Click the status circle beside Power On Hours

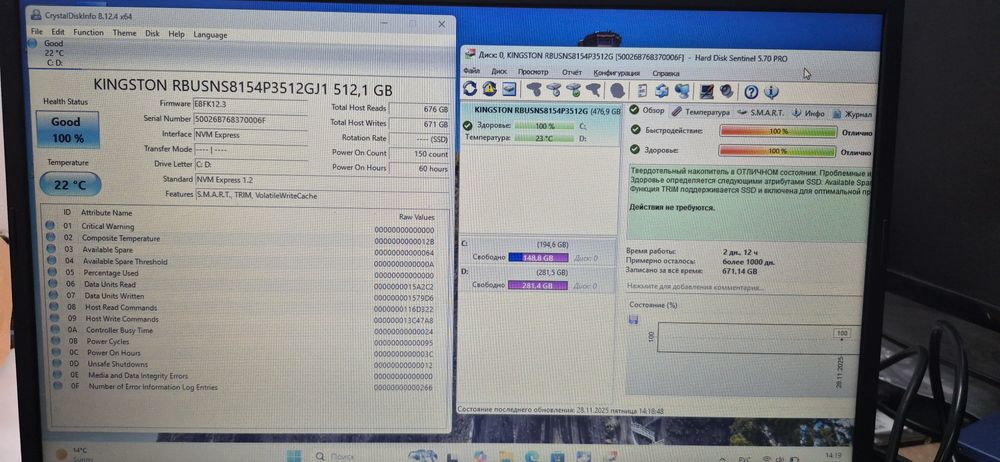55,352
